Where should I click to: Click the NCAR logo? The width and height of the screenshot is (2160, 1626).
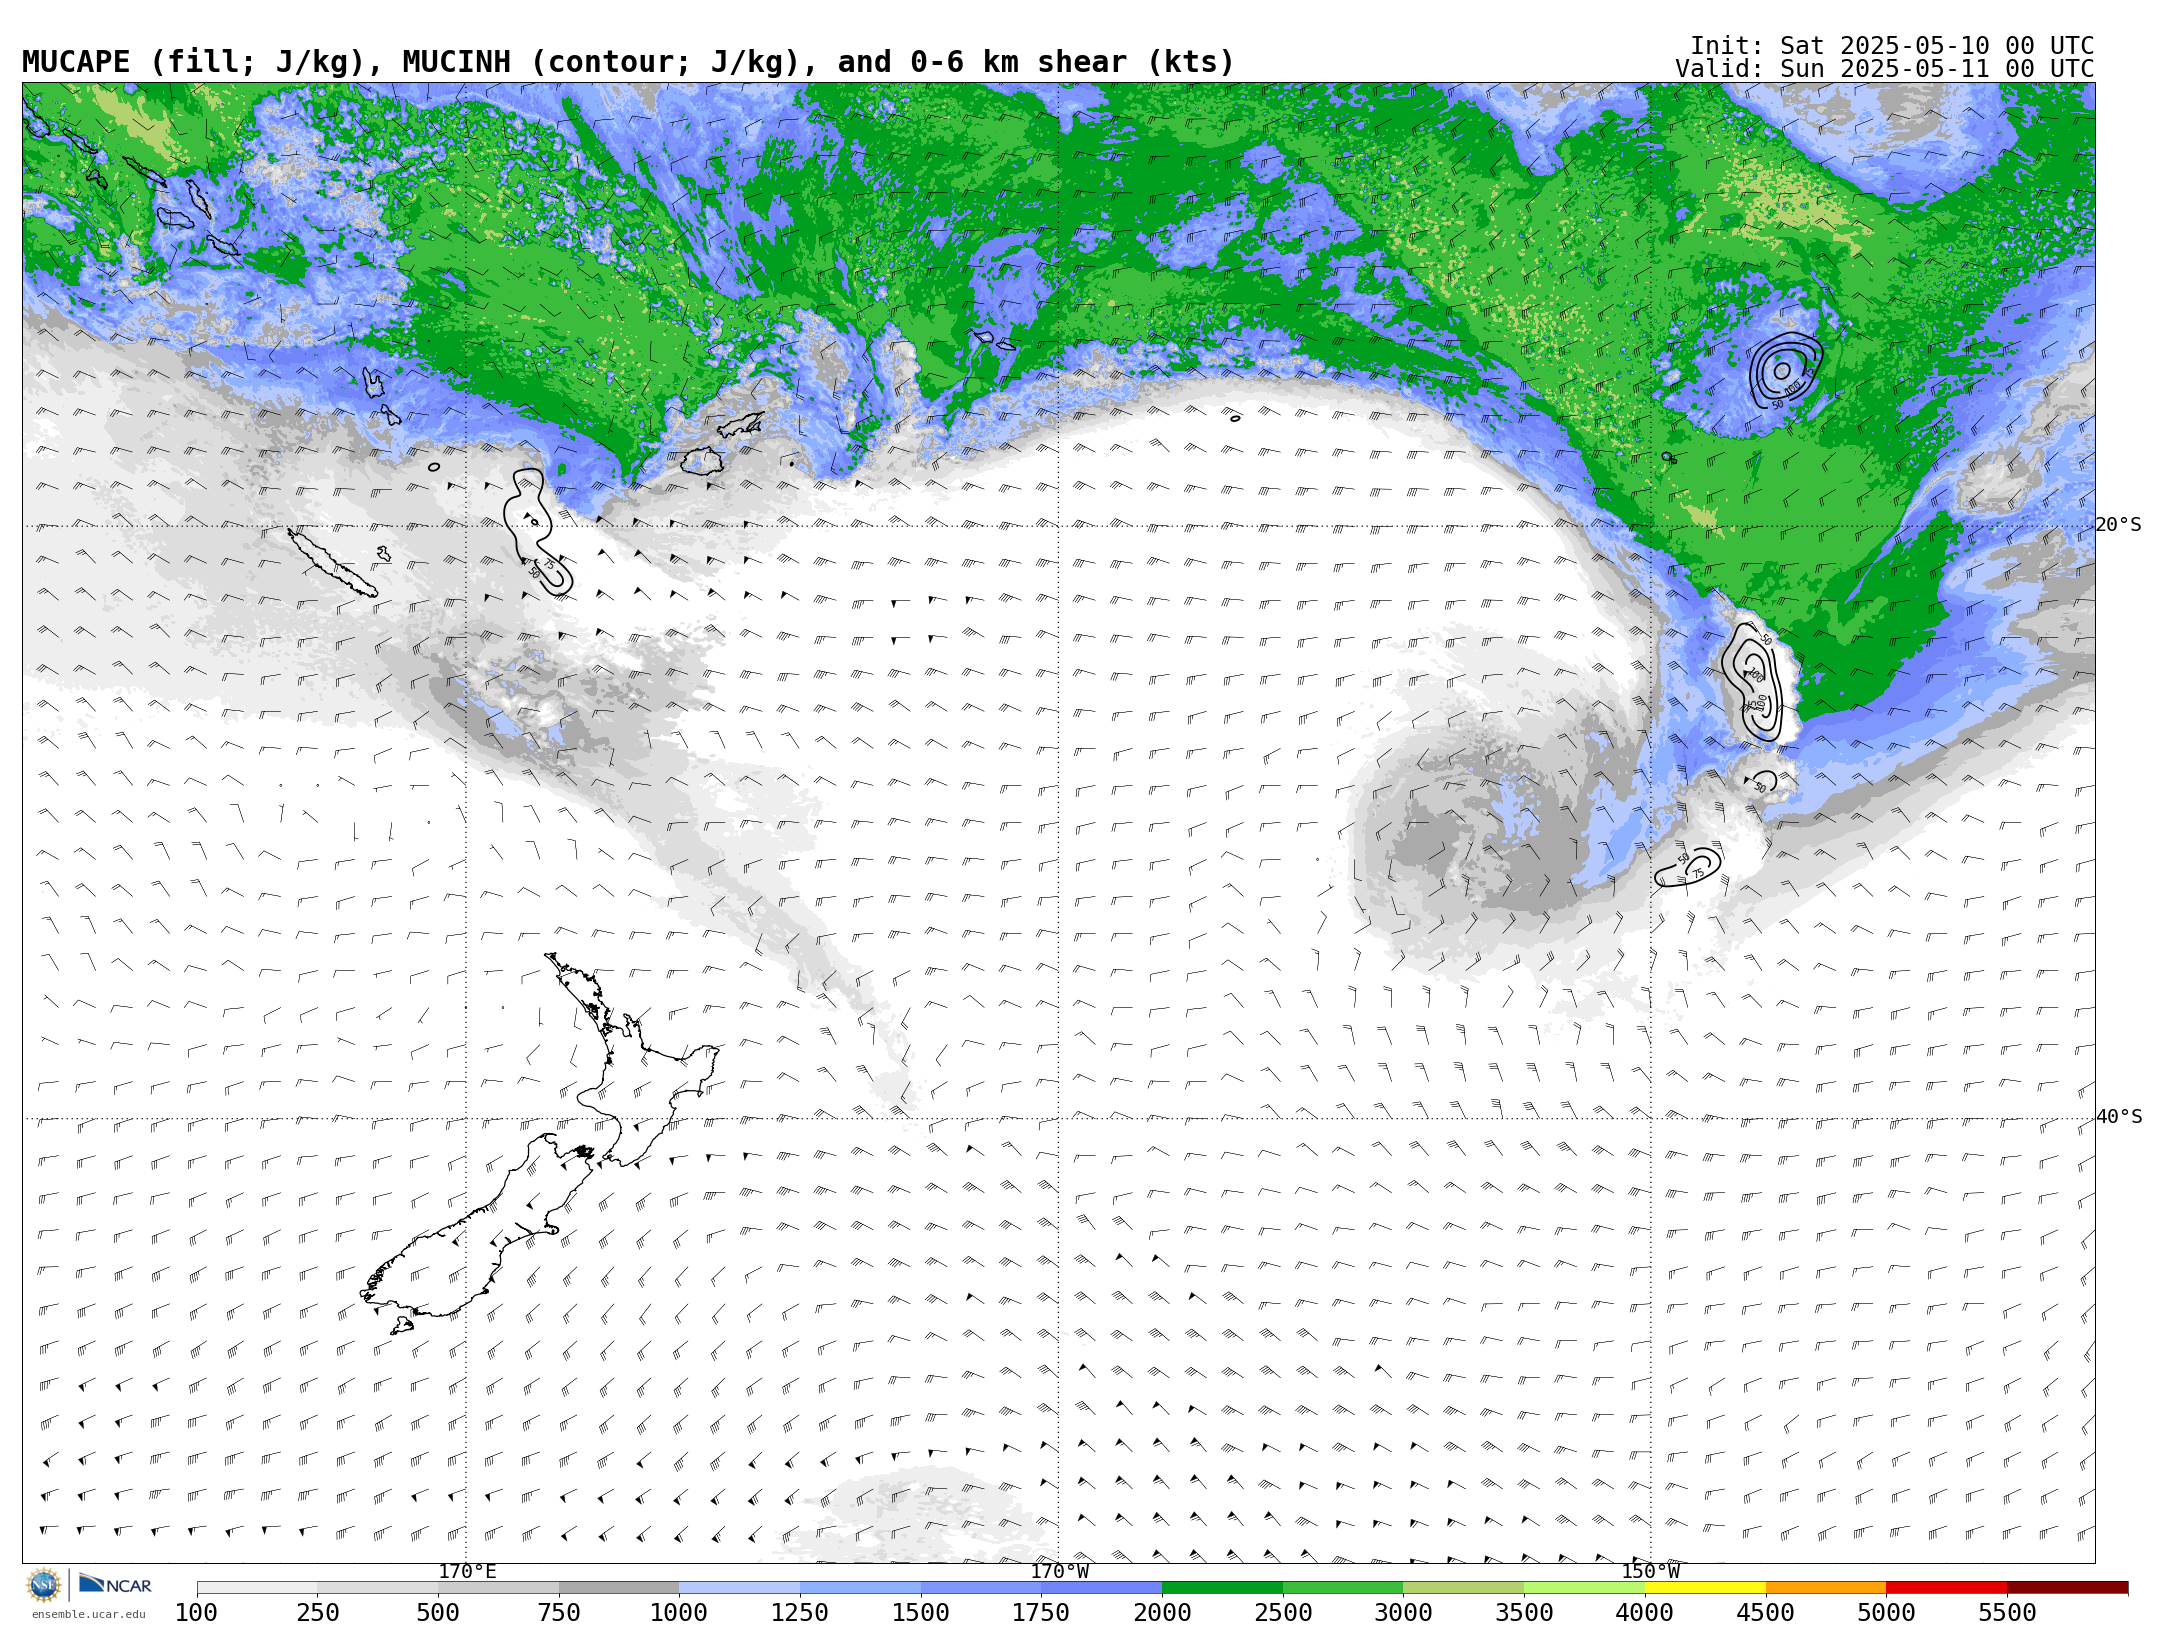115,1584
